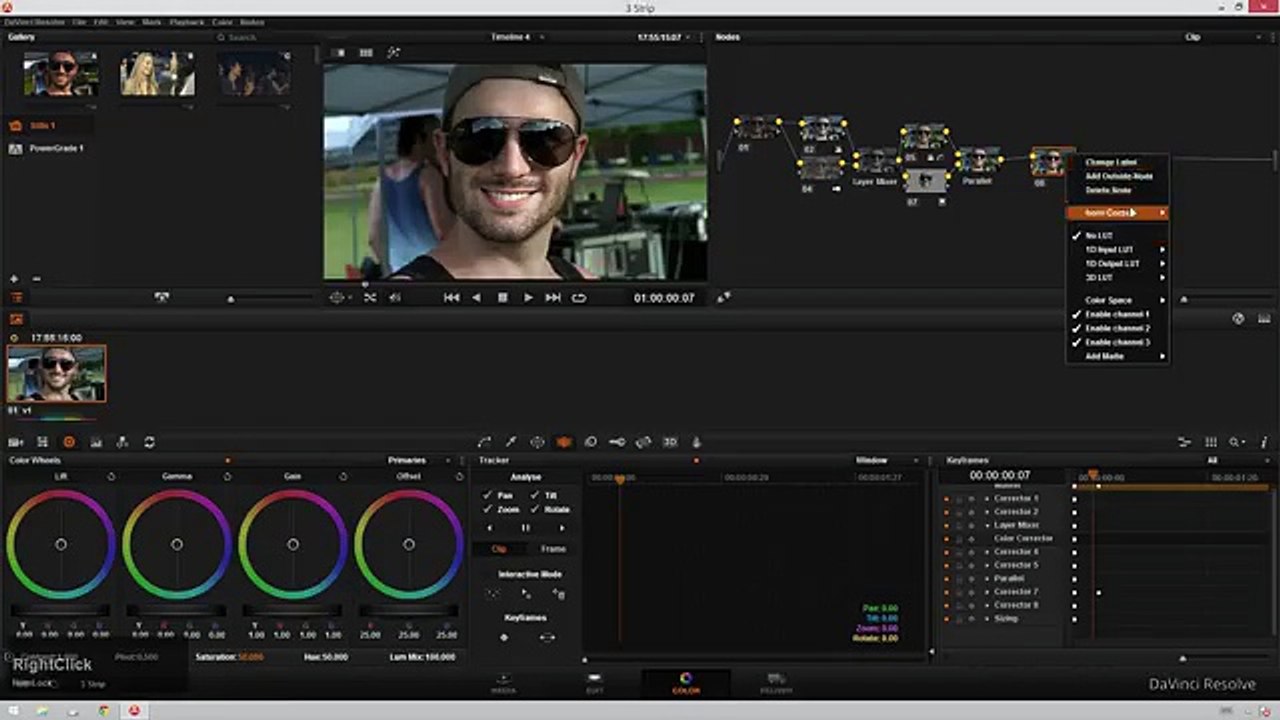Expand the 3D LUT submenu
Viewport: 1280px width, 720px height.
click(1117, 278)
